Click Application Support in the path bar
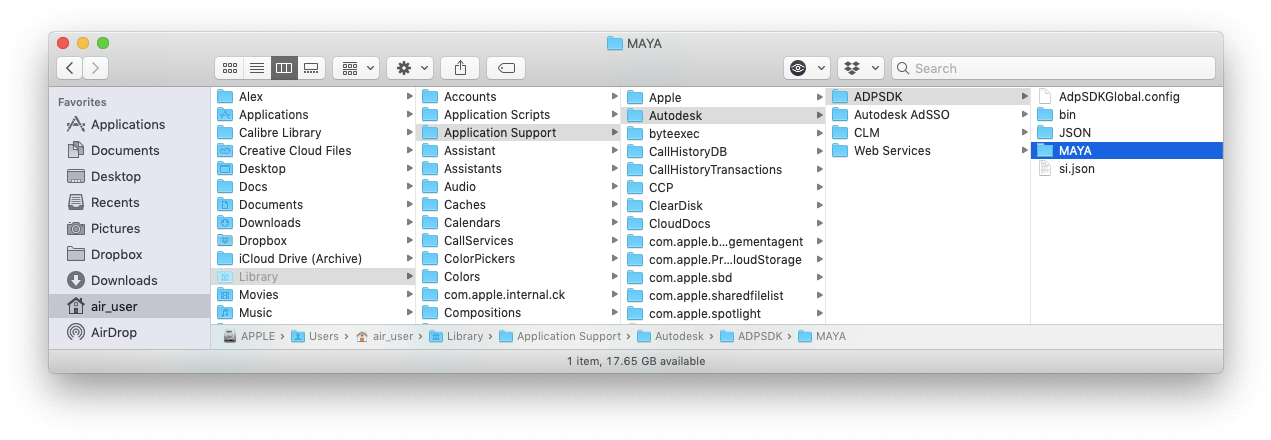The width and height of the screenshot is (1271, 440). 560,337
